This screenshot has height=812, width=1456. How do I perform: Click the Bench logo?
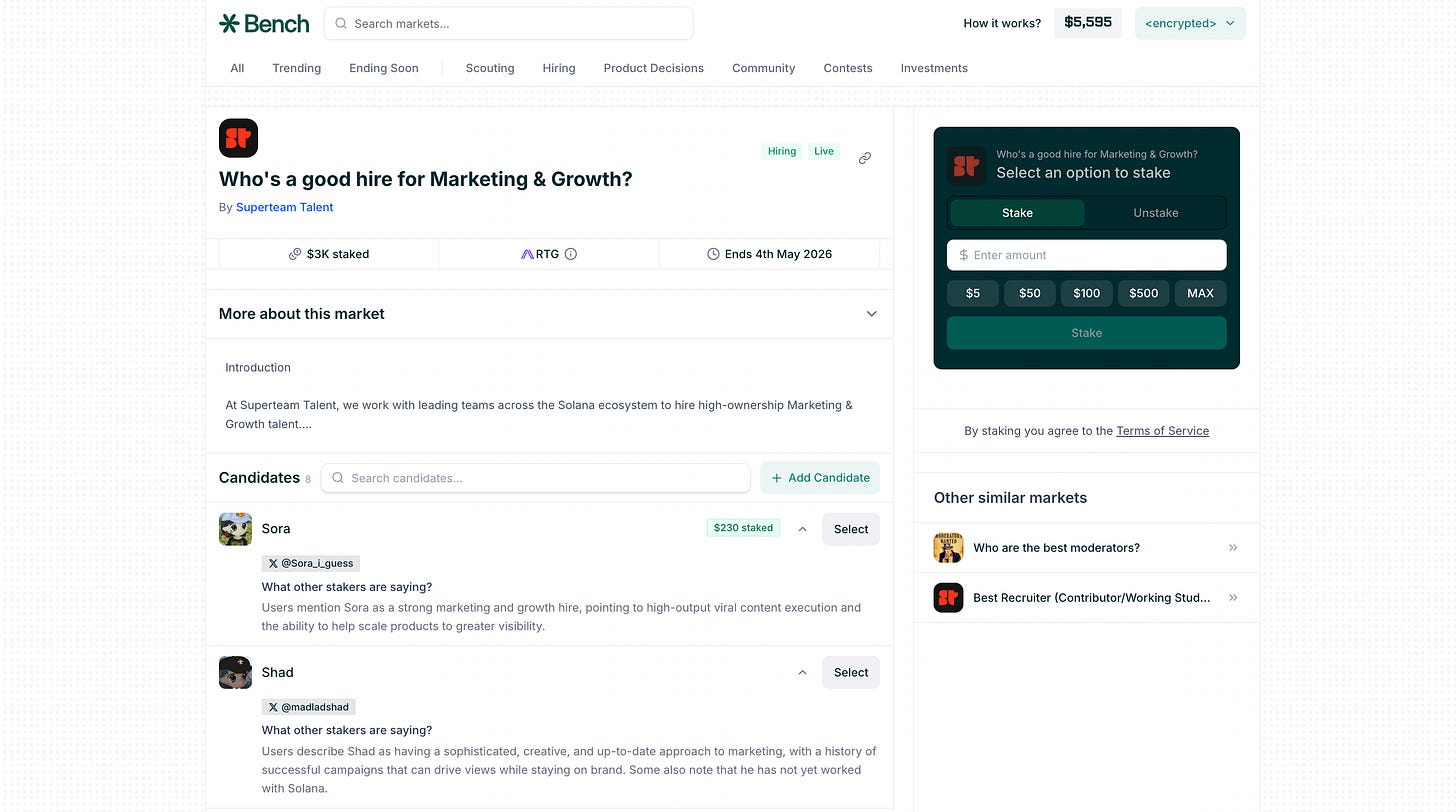pyautogui.click(x=264, y=23)
